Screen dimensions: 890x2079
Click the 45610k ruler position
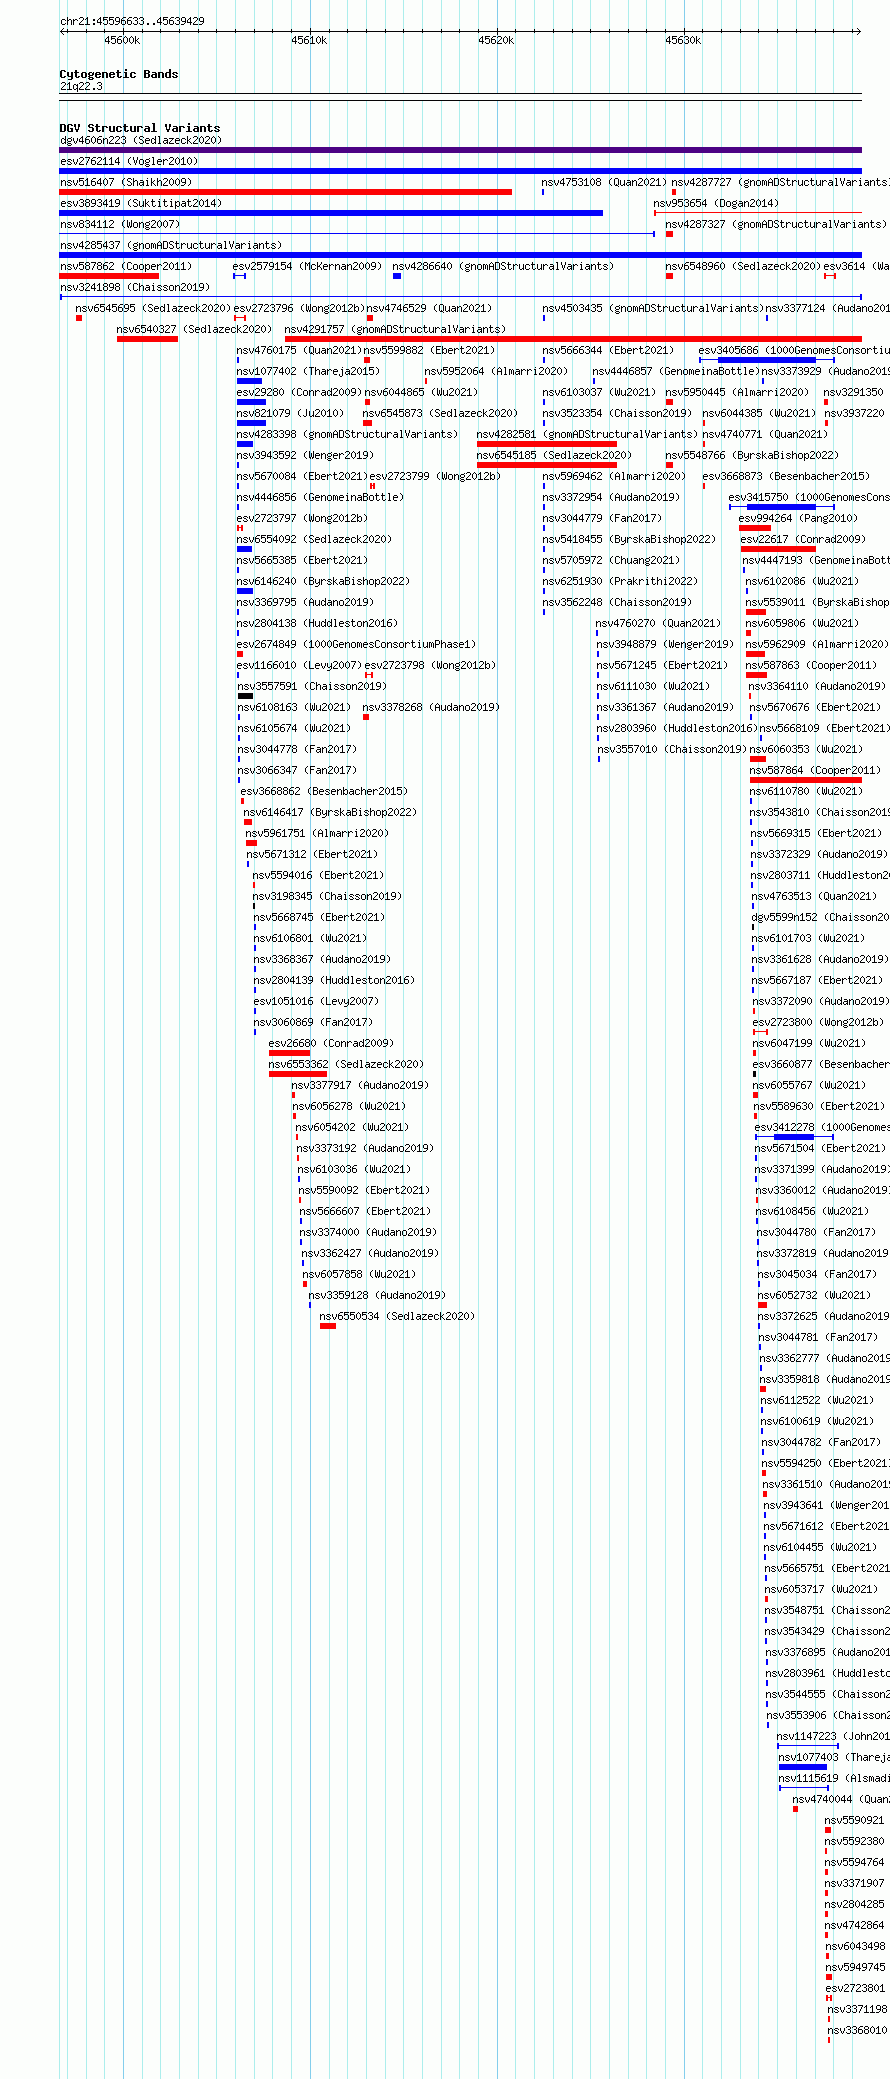[309, 40]
